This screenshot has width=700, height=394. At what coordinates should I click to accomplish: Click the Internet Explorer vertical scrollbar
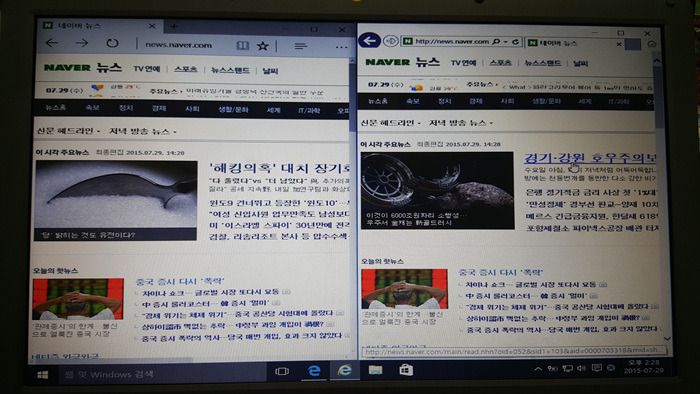658,96
